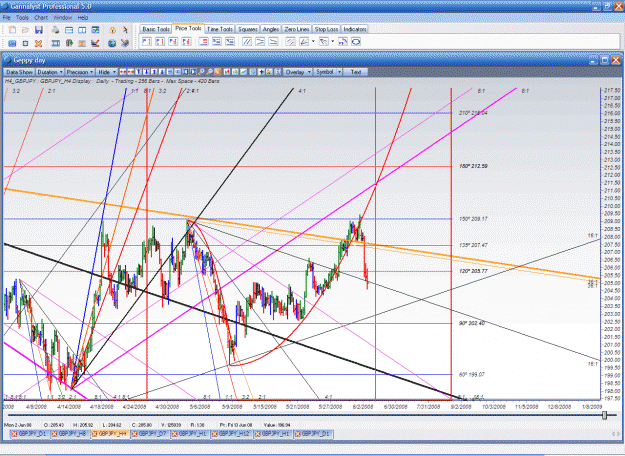
Task: Select the oval loop price tool icon
Action: [x=356, y=41]
